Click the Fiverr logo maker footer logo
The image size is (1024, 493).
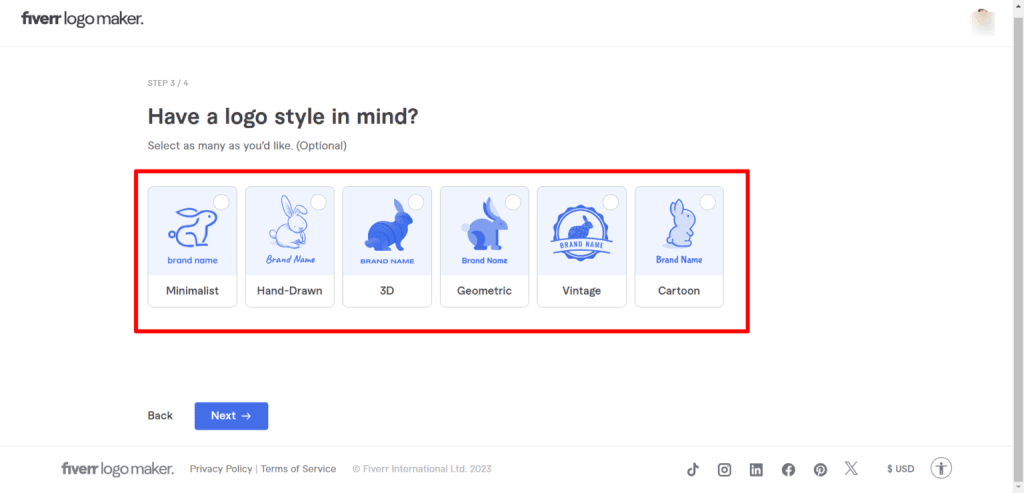(x=118, y=469)
